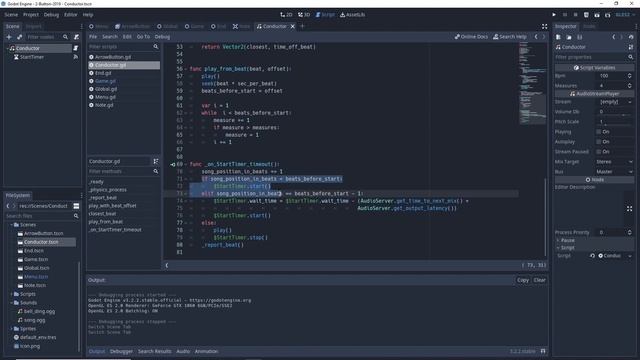
Task: Go to previous script history arrow
Action: 536,37
